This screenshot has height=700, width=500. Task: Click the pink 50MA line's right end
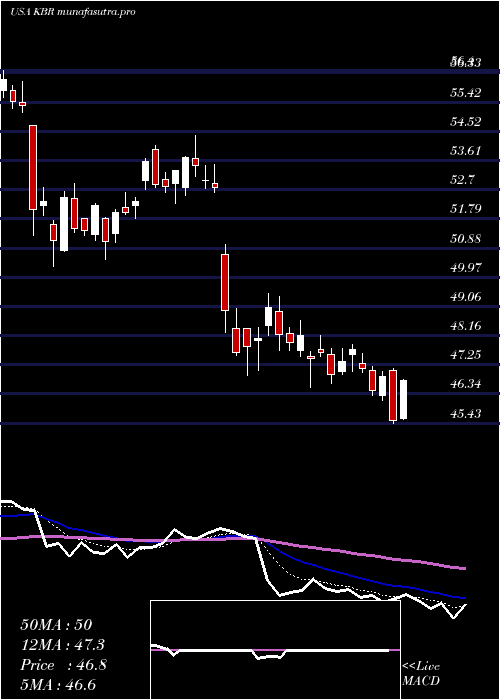coord(464,568)
